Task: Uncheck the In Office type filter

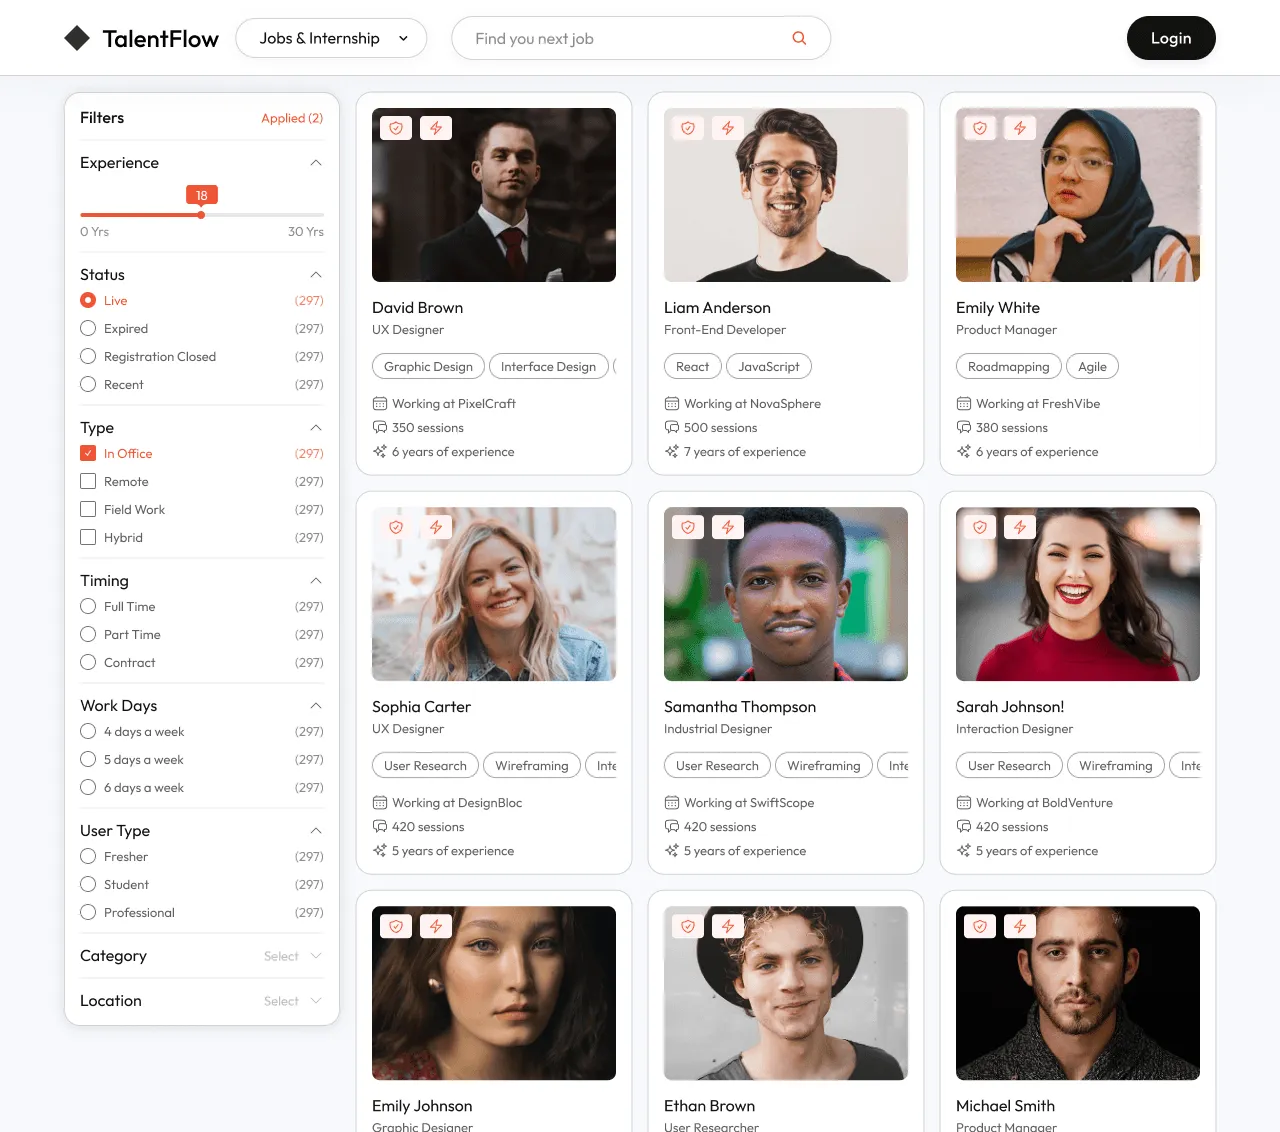Action: click(87, 453)
